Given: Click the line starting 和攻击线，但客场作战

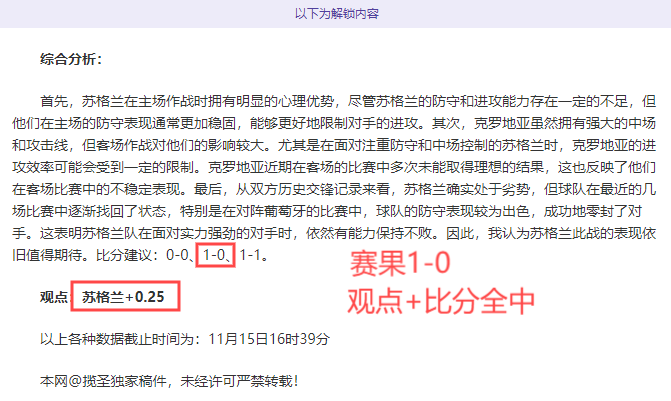Looking at the screenshot, I should pos(334,145).
